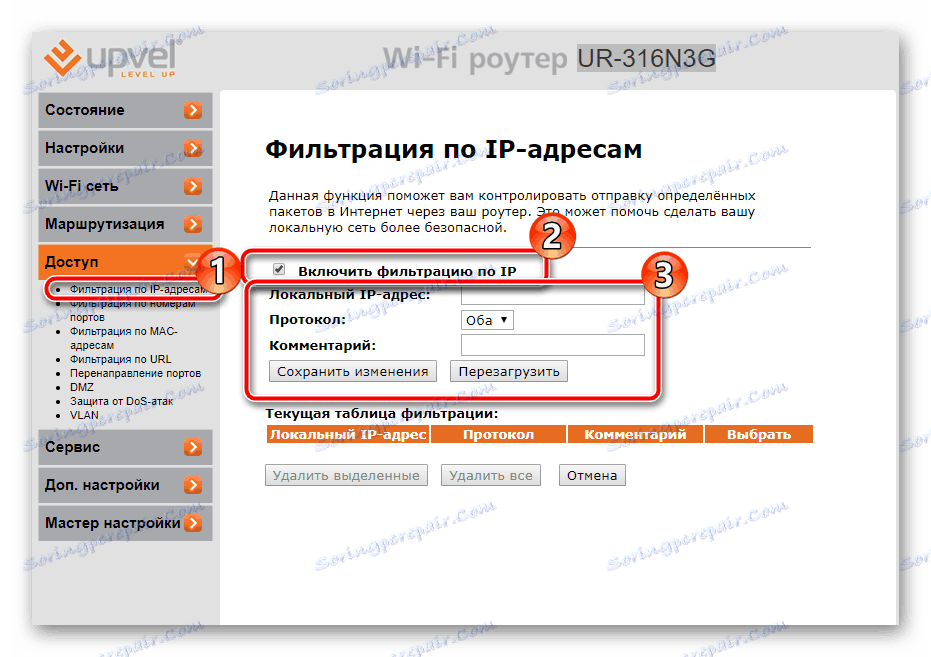Expand the Настройки menu arrow

192,148
